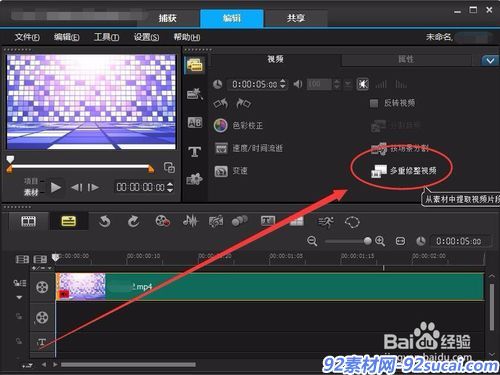Click the project duration clock icon
This screenshot has width=500, height=375.
click(x=421, y=241)
